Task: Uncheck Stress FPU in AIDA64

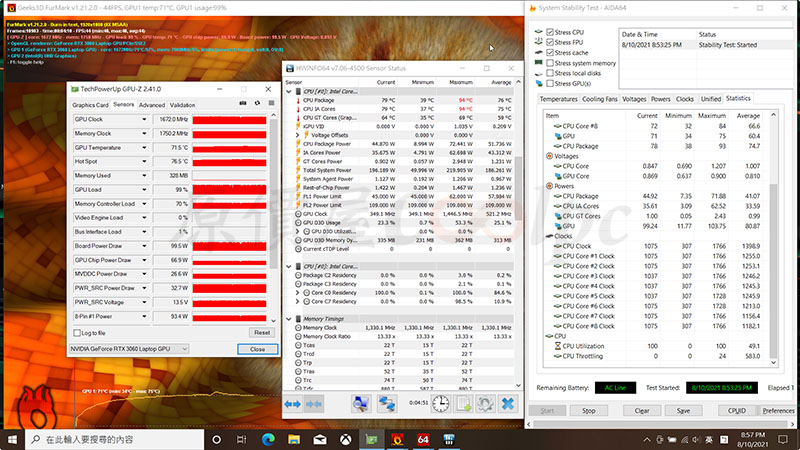Action: click(550, 42)
